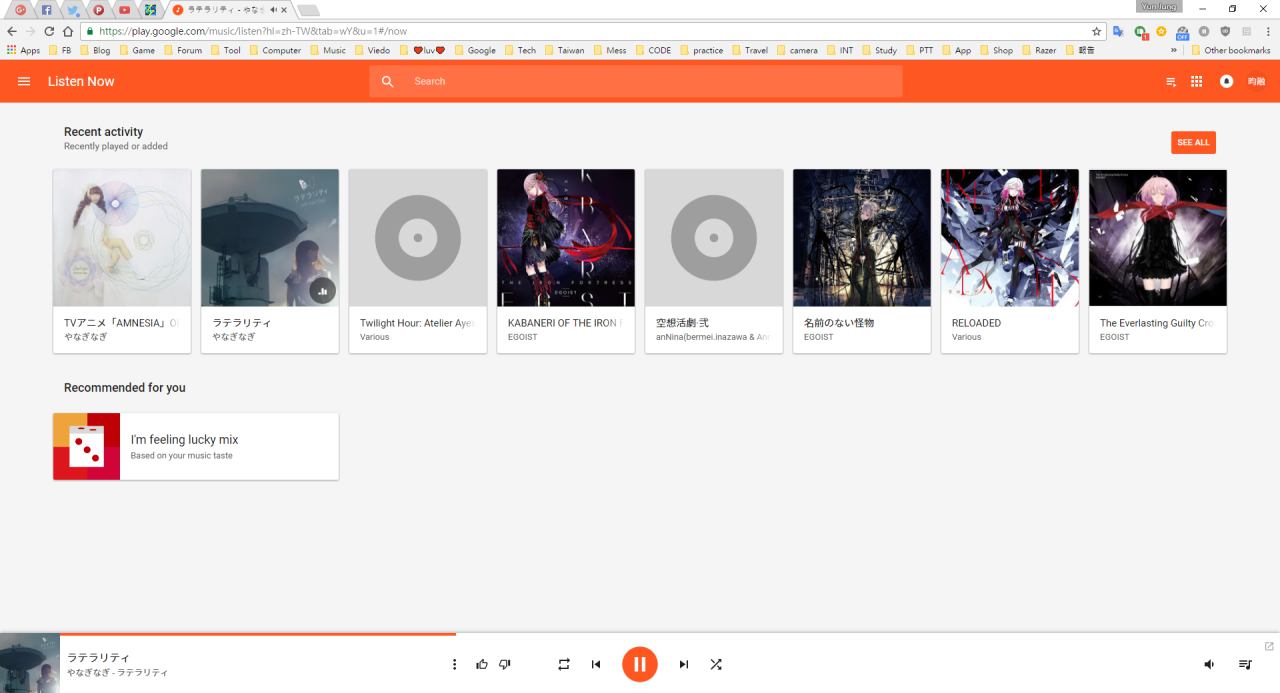Click the now playing album art thumbnail
Image resolution: width=1280 pixels, height=693 pixels.
(30, 663)
